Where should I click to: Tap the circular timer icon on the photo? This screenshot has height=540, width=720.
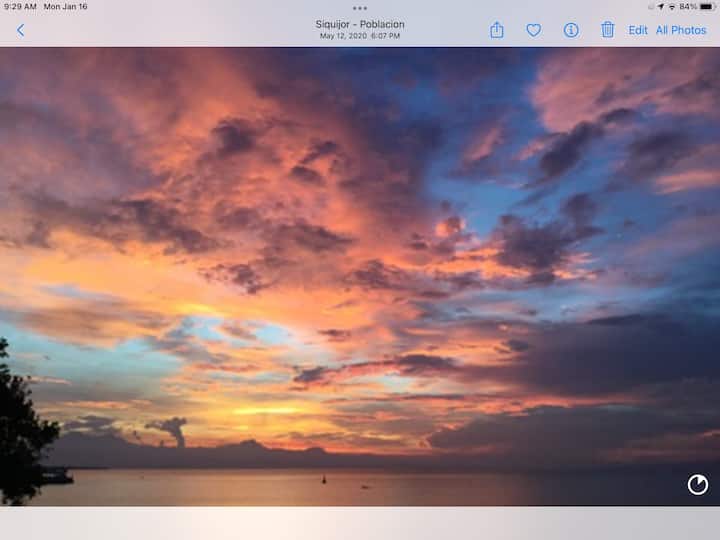(x=697, y=485)
